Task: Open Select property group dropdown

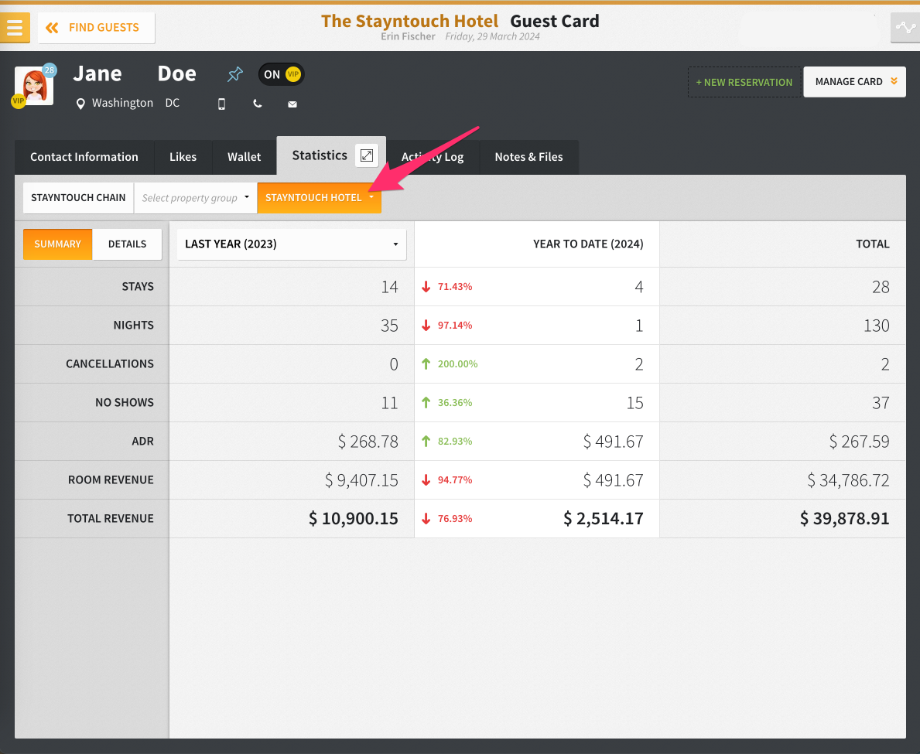Action: coord(195,198)
